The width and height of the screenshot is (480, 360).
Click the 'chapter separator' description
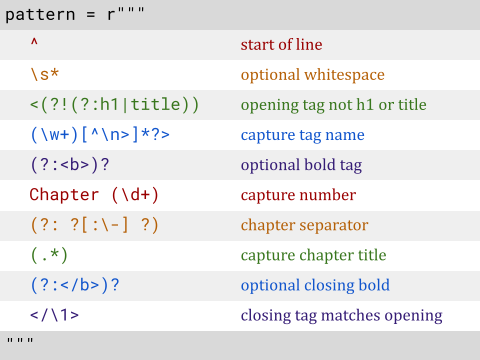coord(304,225)
